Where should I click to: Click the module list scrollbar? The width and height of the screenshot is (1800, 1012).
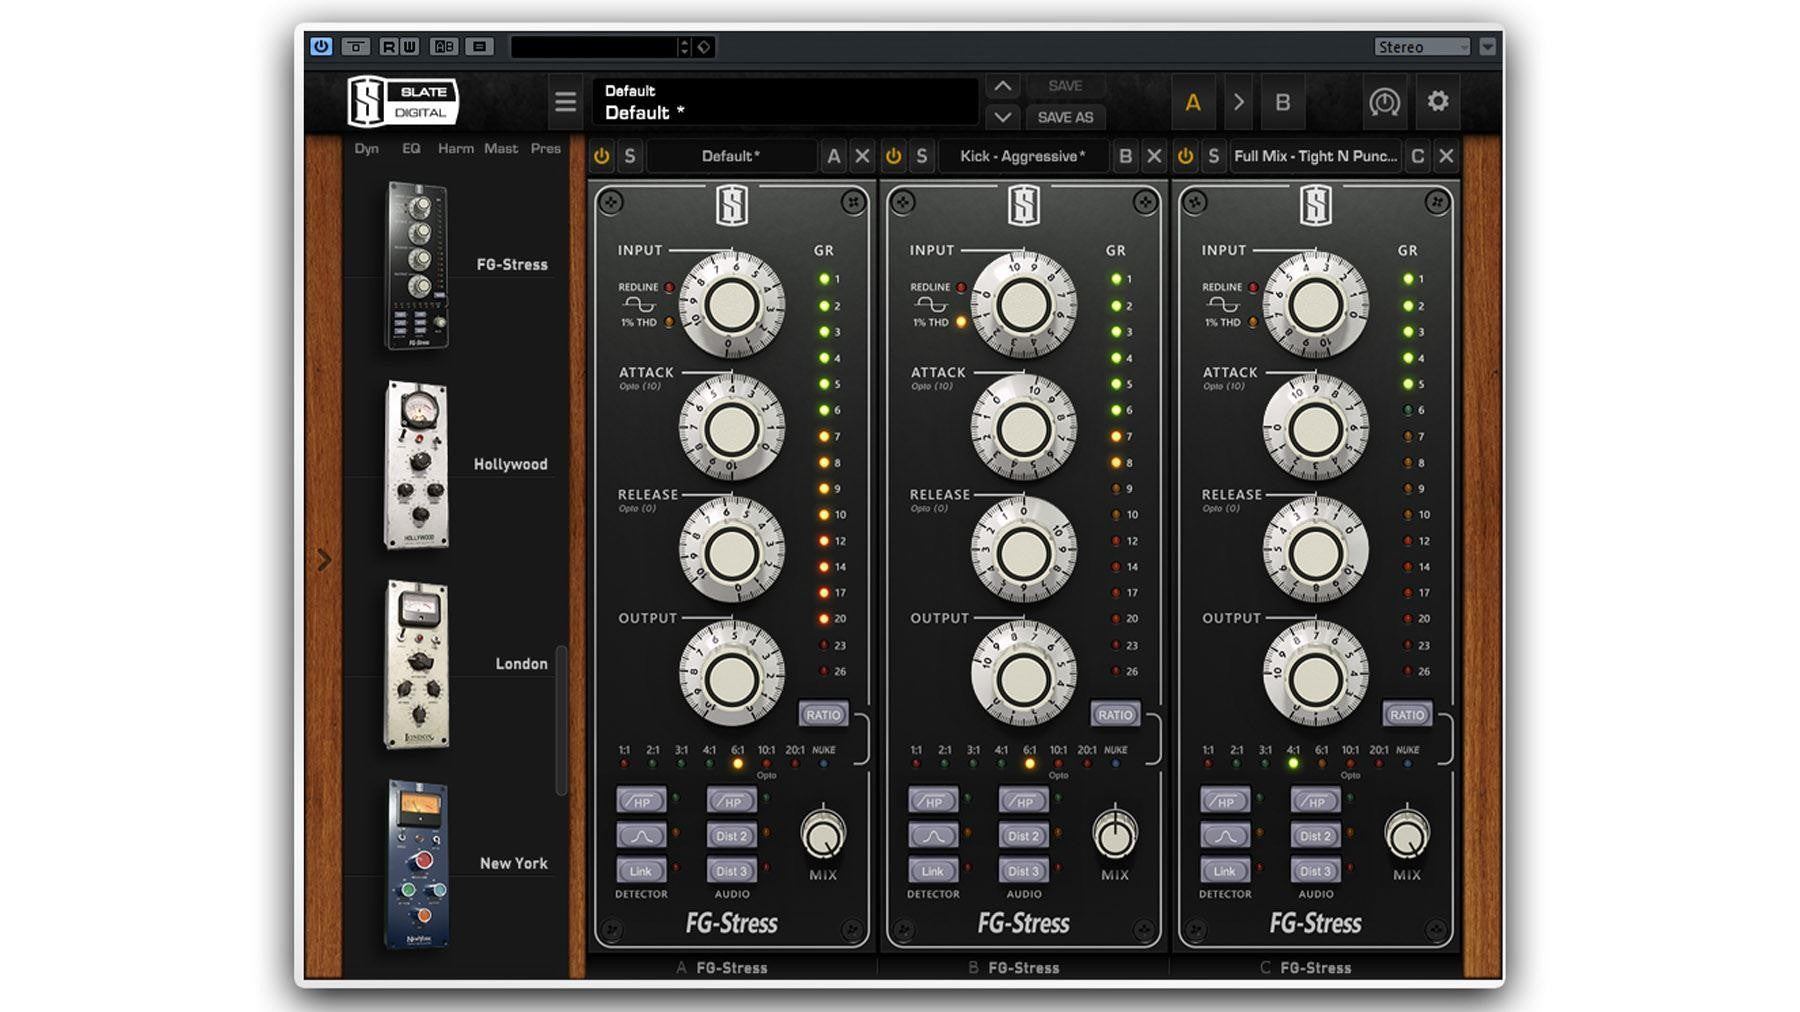561,720
